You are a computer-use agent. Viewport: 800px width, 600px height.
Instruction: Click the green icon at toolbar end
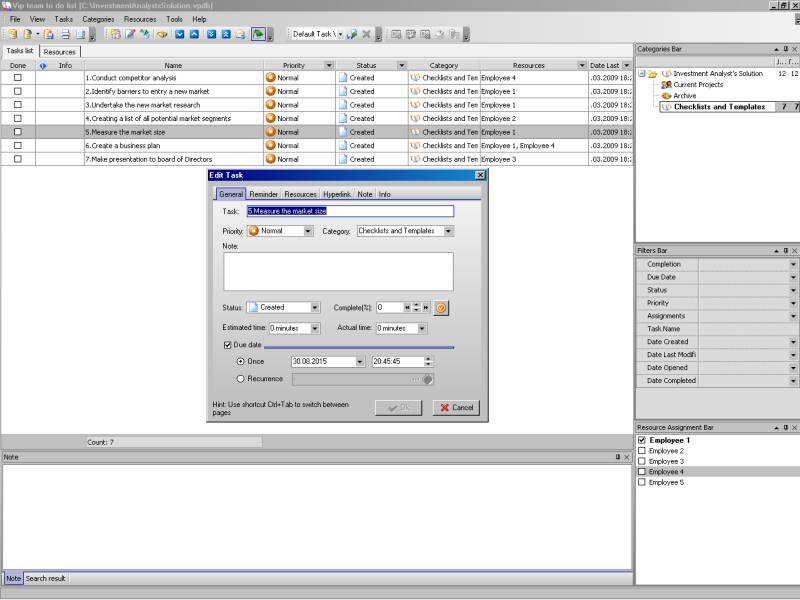(258, 34)
